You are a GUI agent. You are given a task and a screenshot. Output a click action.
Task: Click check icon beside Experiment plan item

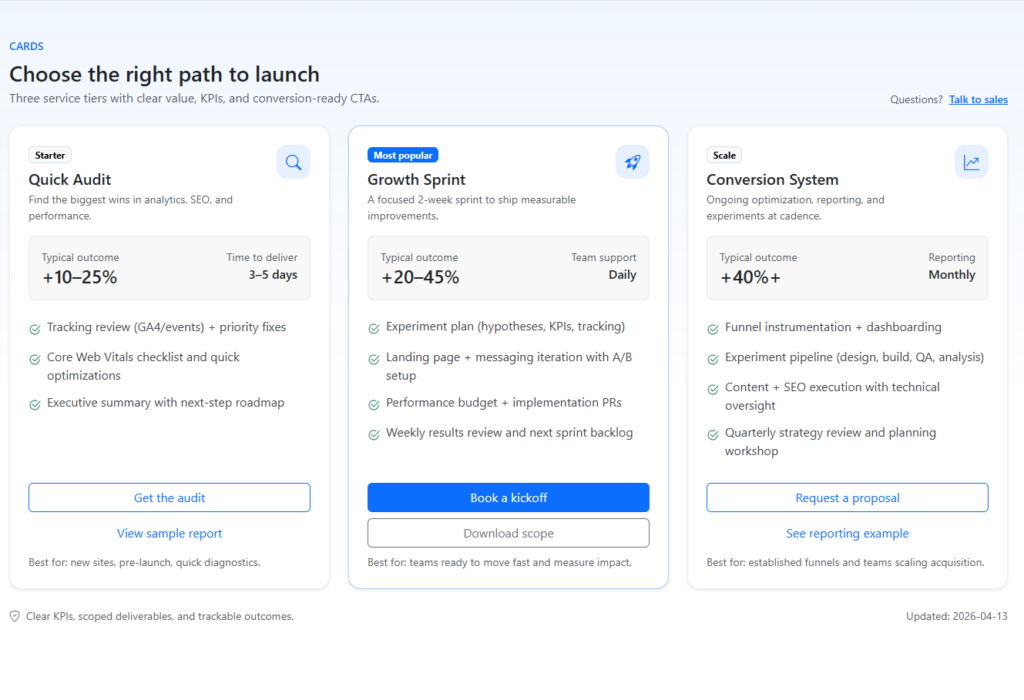[374, 328]
